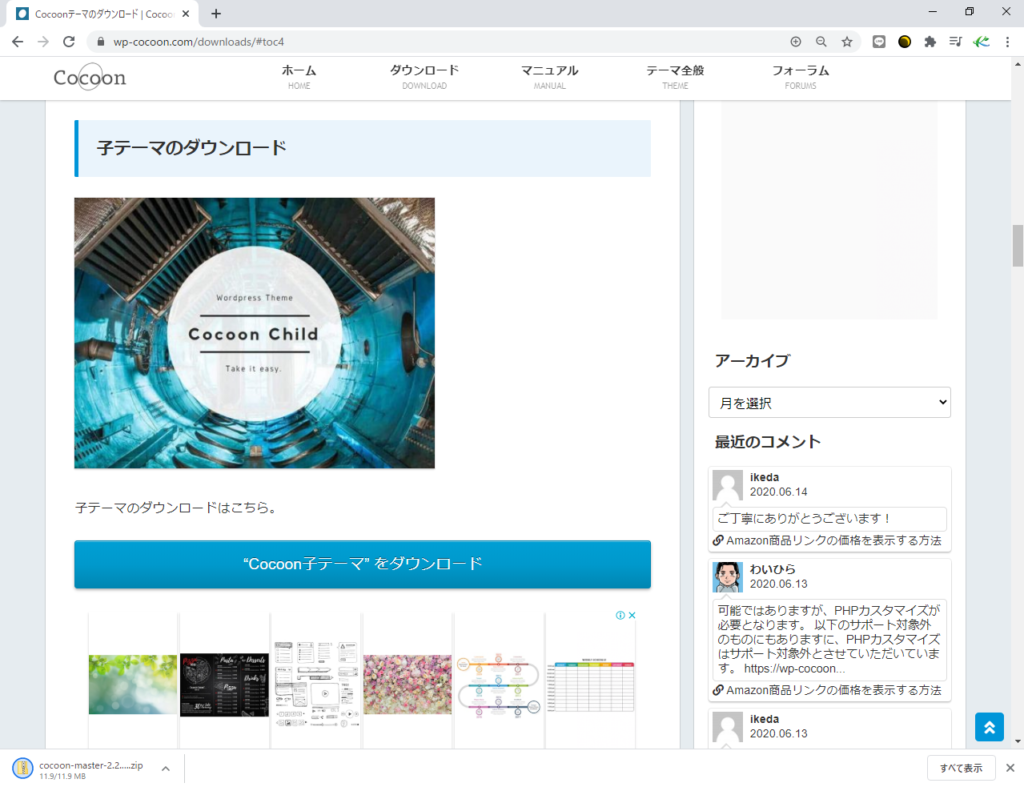Open the speech-bubble extension icon

879,42
